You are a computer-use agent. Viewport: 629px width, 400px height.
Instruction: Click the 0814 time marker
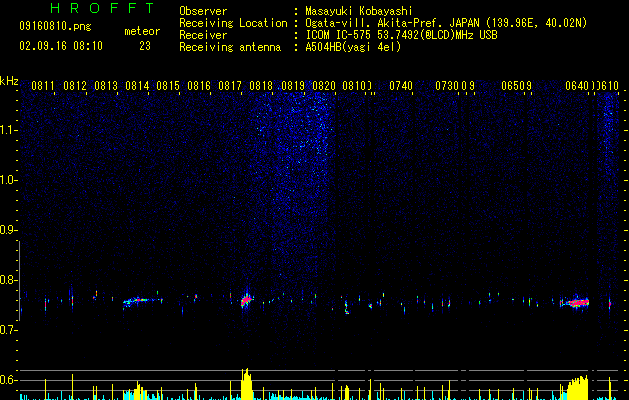pos(137,86)
